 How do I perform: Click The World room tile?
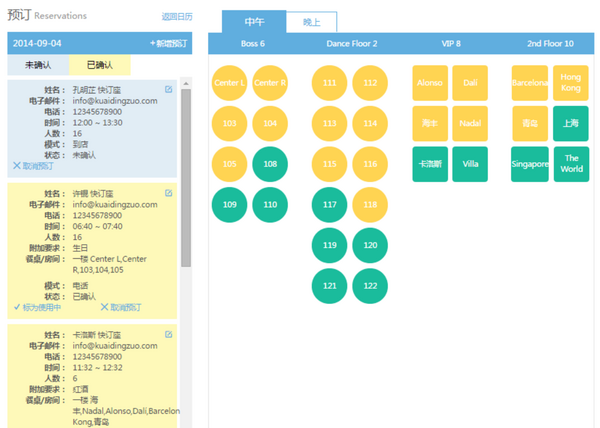[571, 164]
